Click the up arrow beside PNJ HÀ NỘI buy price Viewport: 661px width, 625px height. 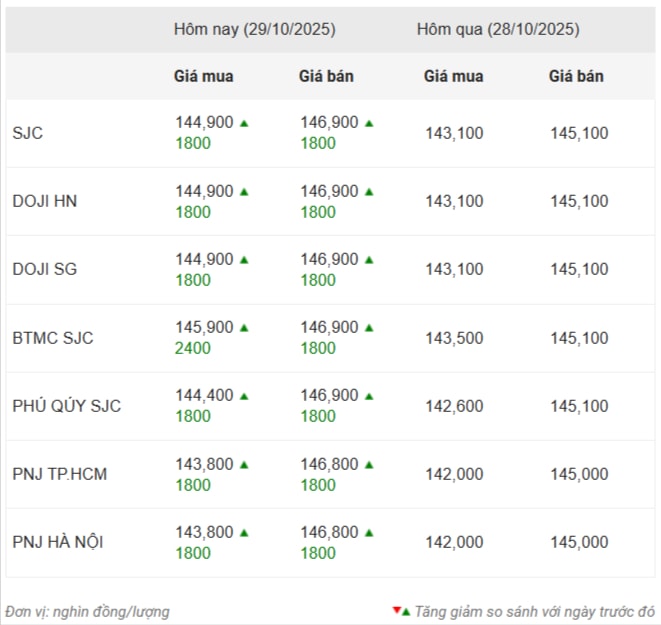(244, 533)
